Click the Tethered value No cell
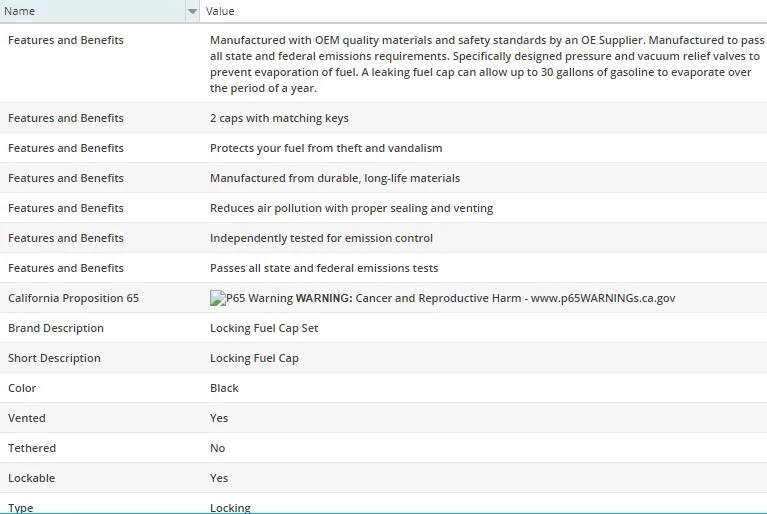Viewport: 767px width, 514px height. pyautogui.click(x=218, y=448)
